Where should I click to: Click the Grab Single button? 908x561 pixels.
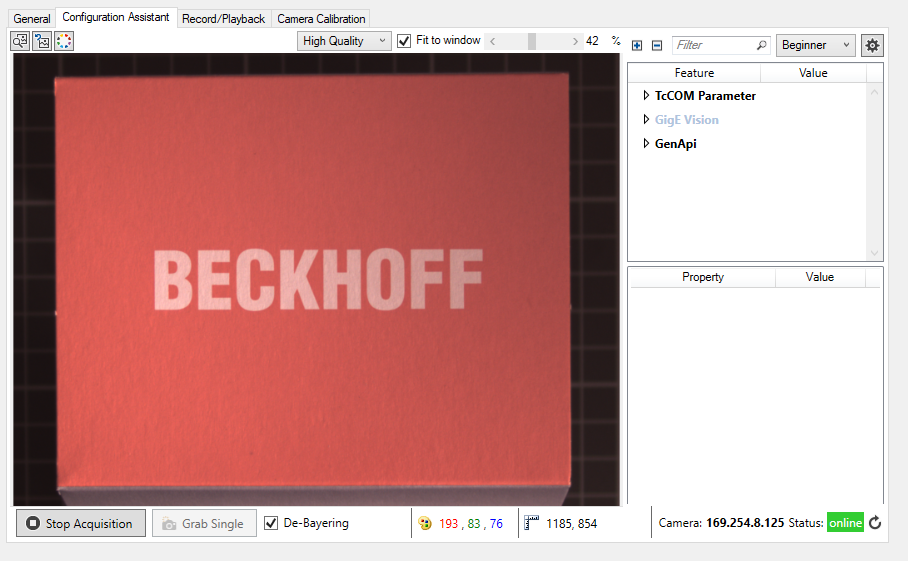(204, 523)
